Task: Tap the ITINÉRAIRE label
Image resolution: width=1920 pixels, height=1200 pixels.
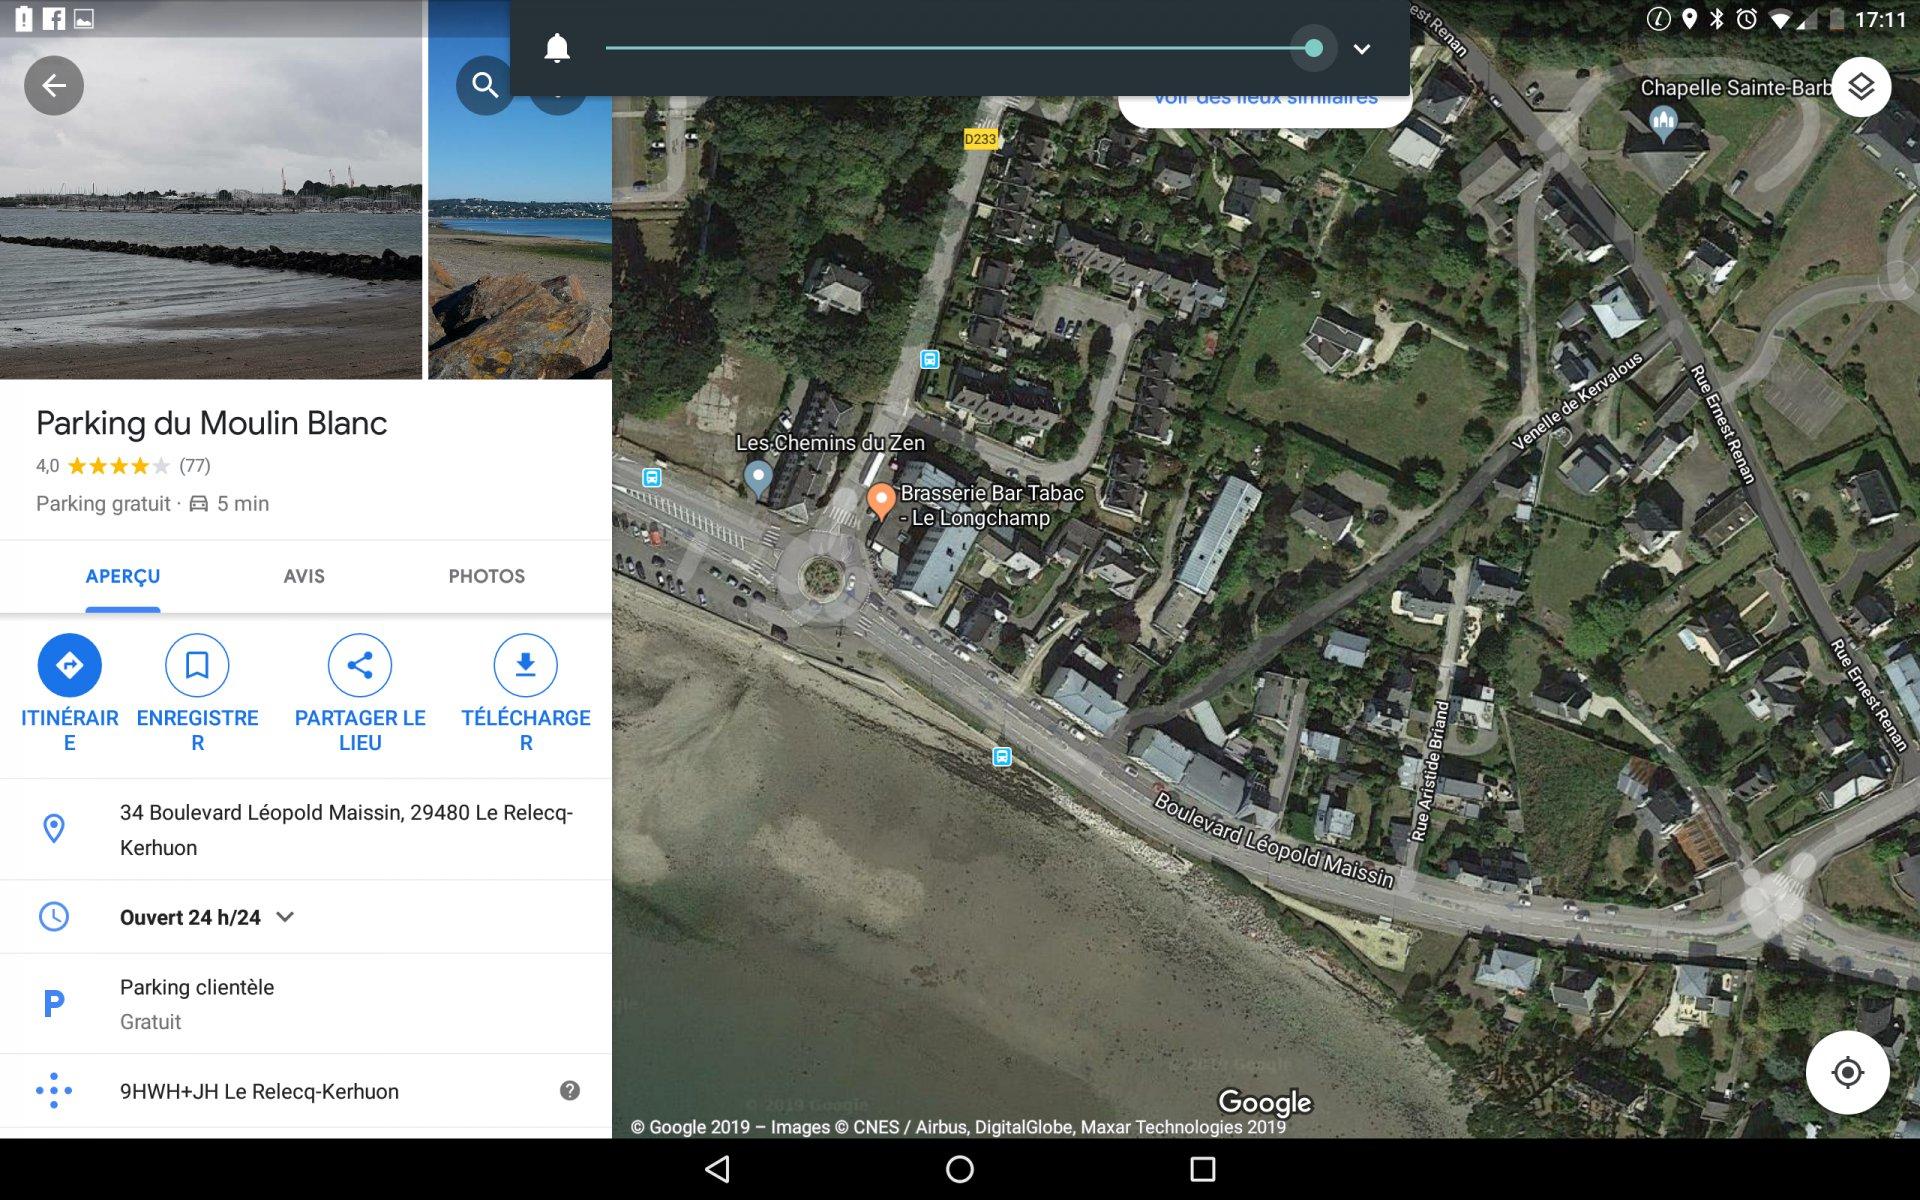Action: click(x=69, y=730)
